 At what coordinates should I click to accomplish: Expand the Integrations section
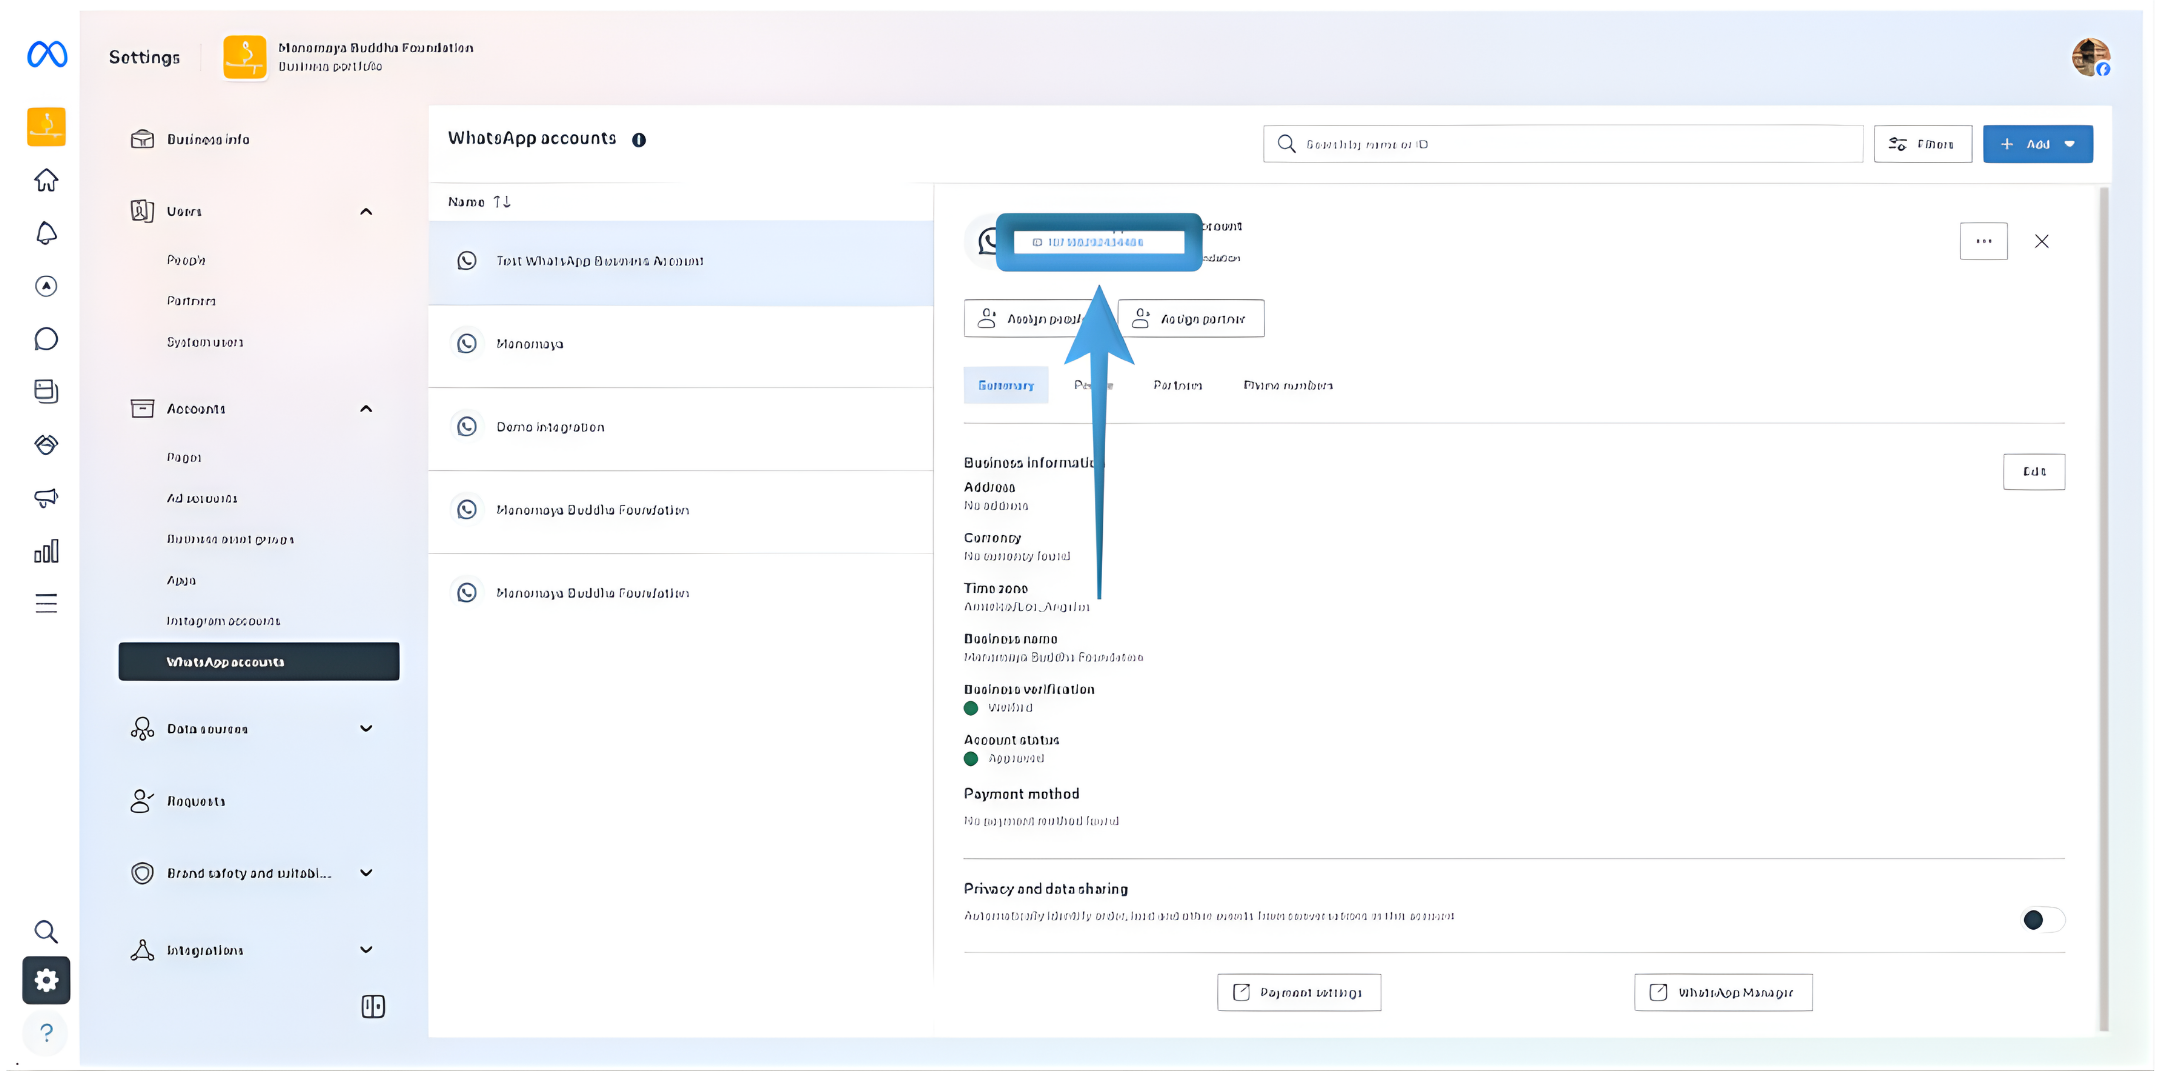click(366, 949)
